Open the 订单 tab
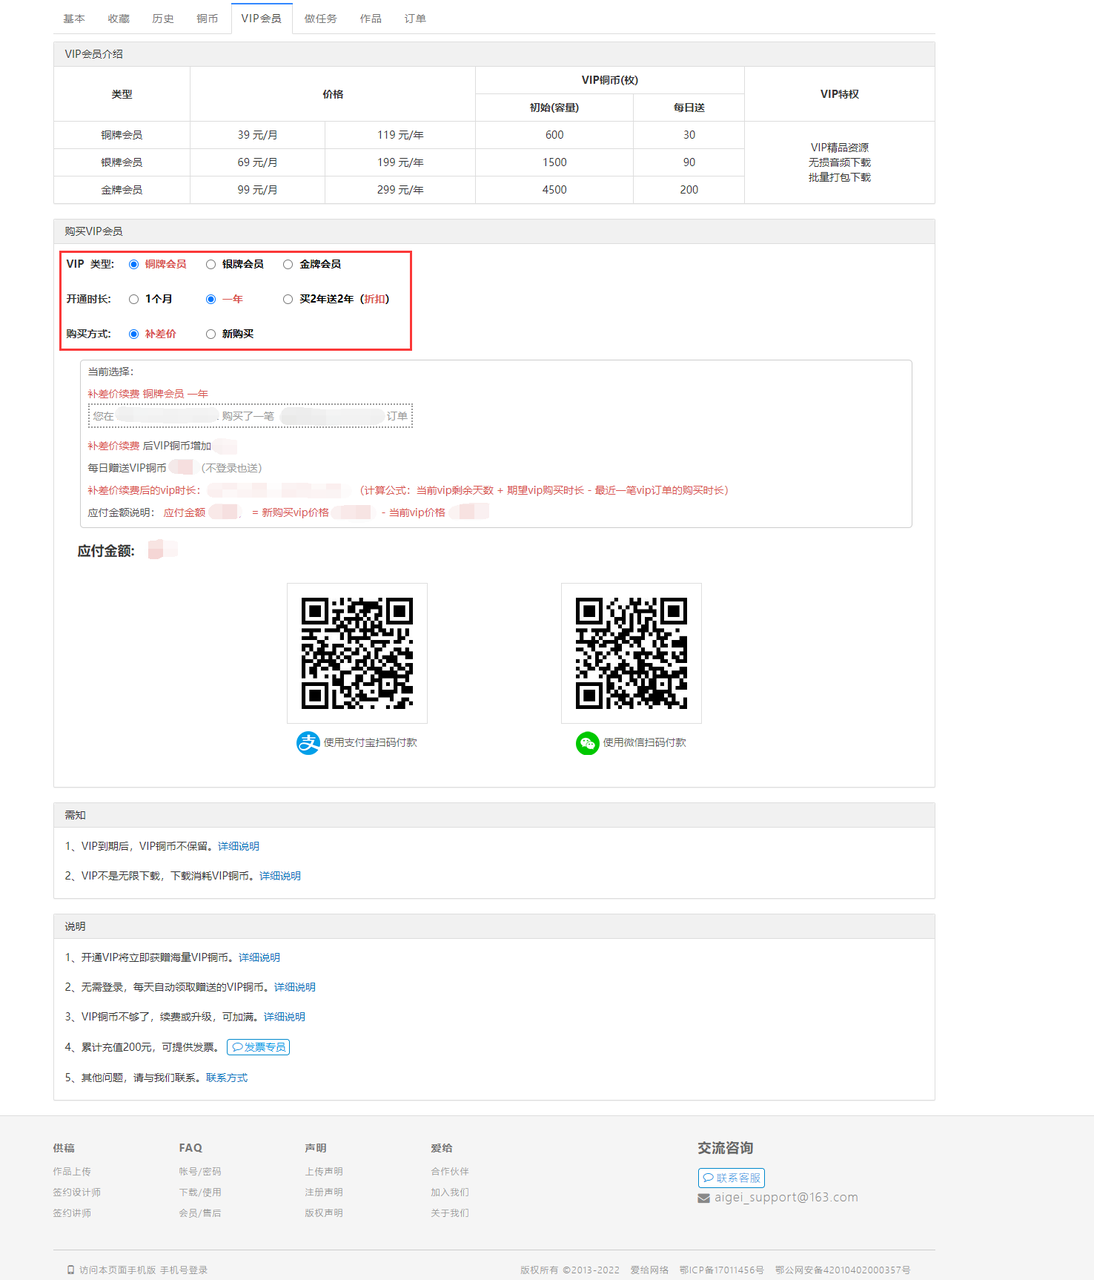 [x=415, y=19]
